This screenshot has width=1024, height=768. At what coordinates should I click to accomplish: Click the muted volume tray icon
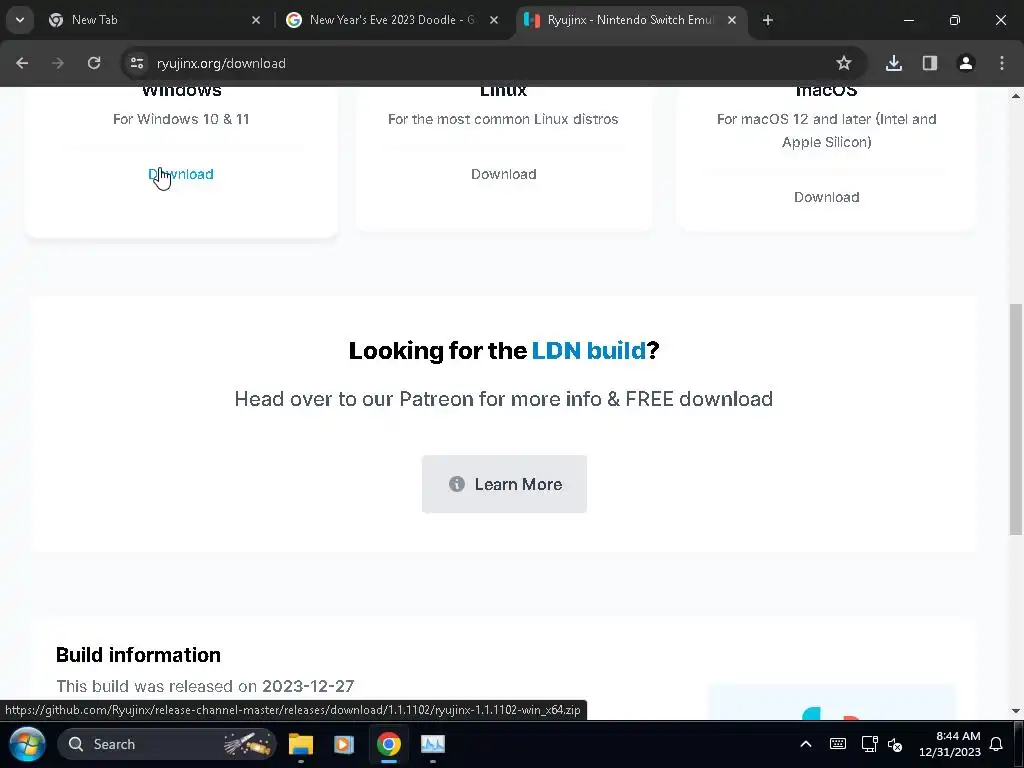point(895,744)
